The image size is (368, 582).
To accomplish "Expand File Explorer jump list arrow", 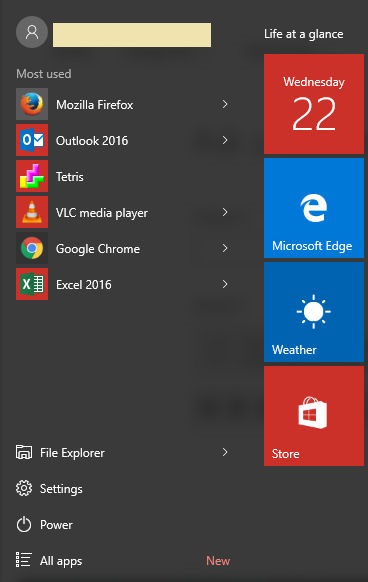I will click(x=225, y=452).
